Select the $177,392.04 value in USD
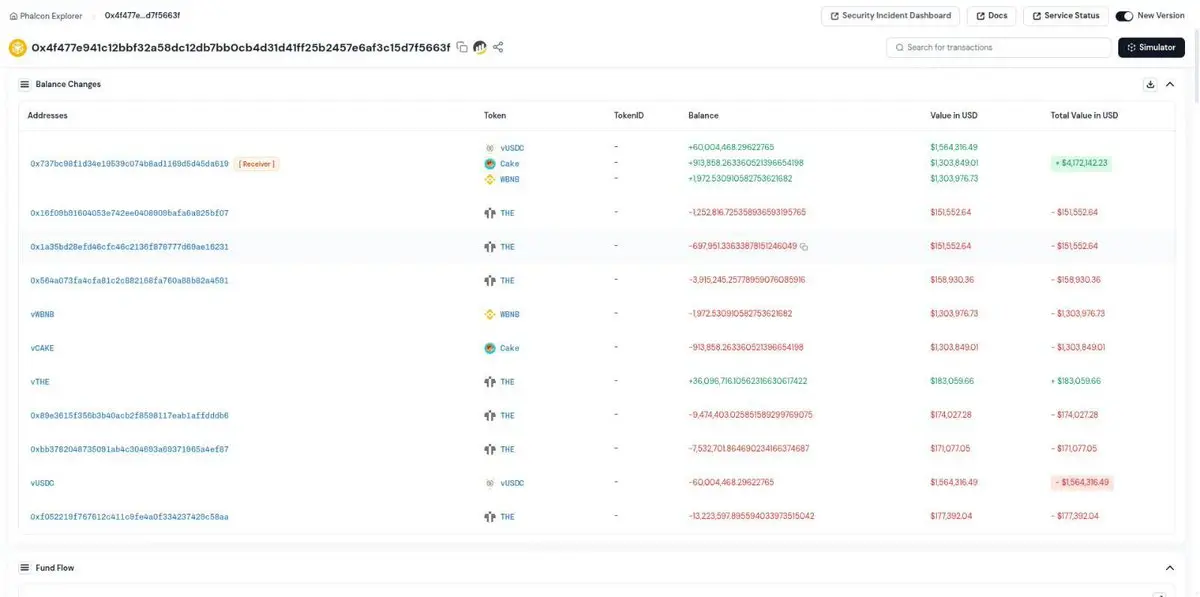This screenshot has height=597, width=1200. pos(951,517)
